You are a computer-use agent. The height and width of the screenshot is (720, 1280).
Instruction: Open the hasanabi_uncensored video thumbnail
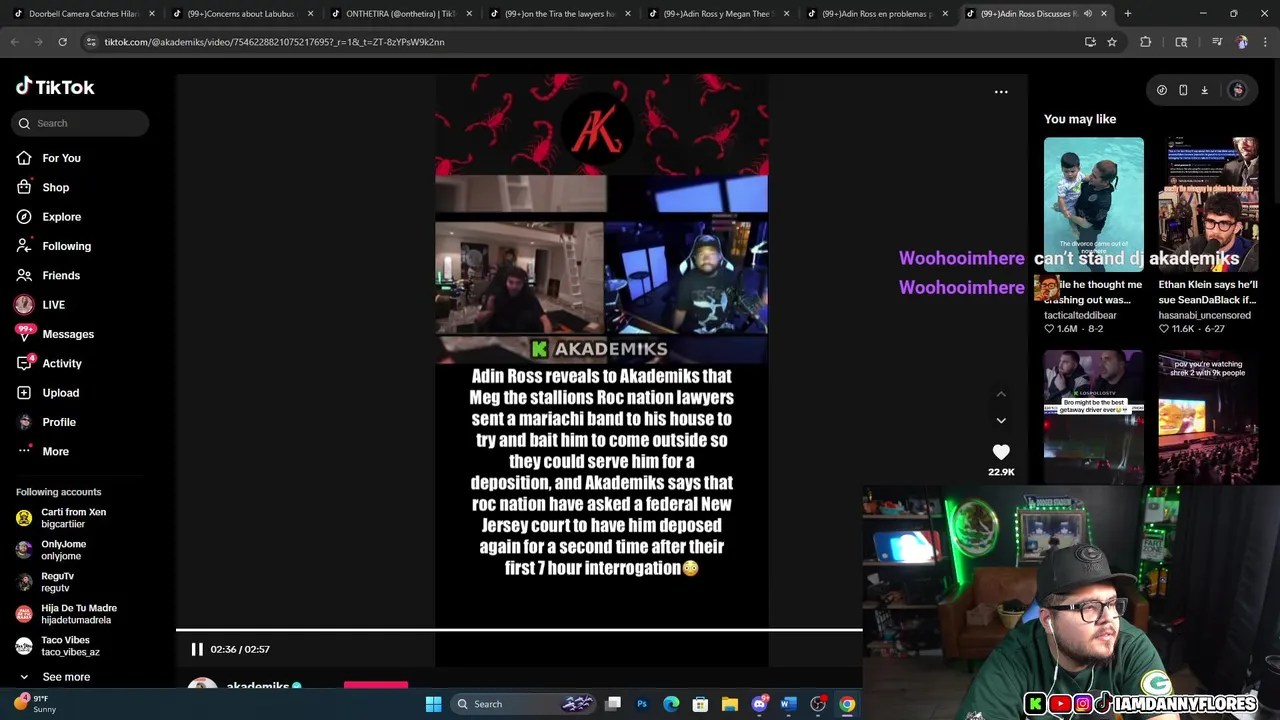point(1208,204)
